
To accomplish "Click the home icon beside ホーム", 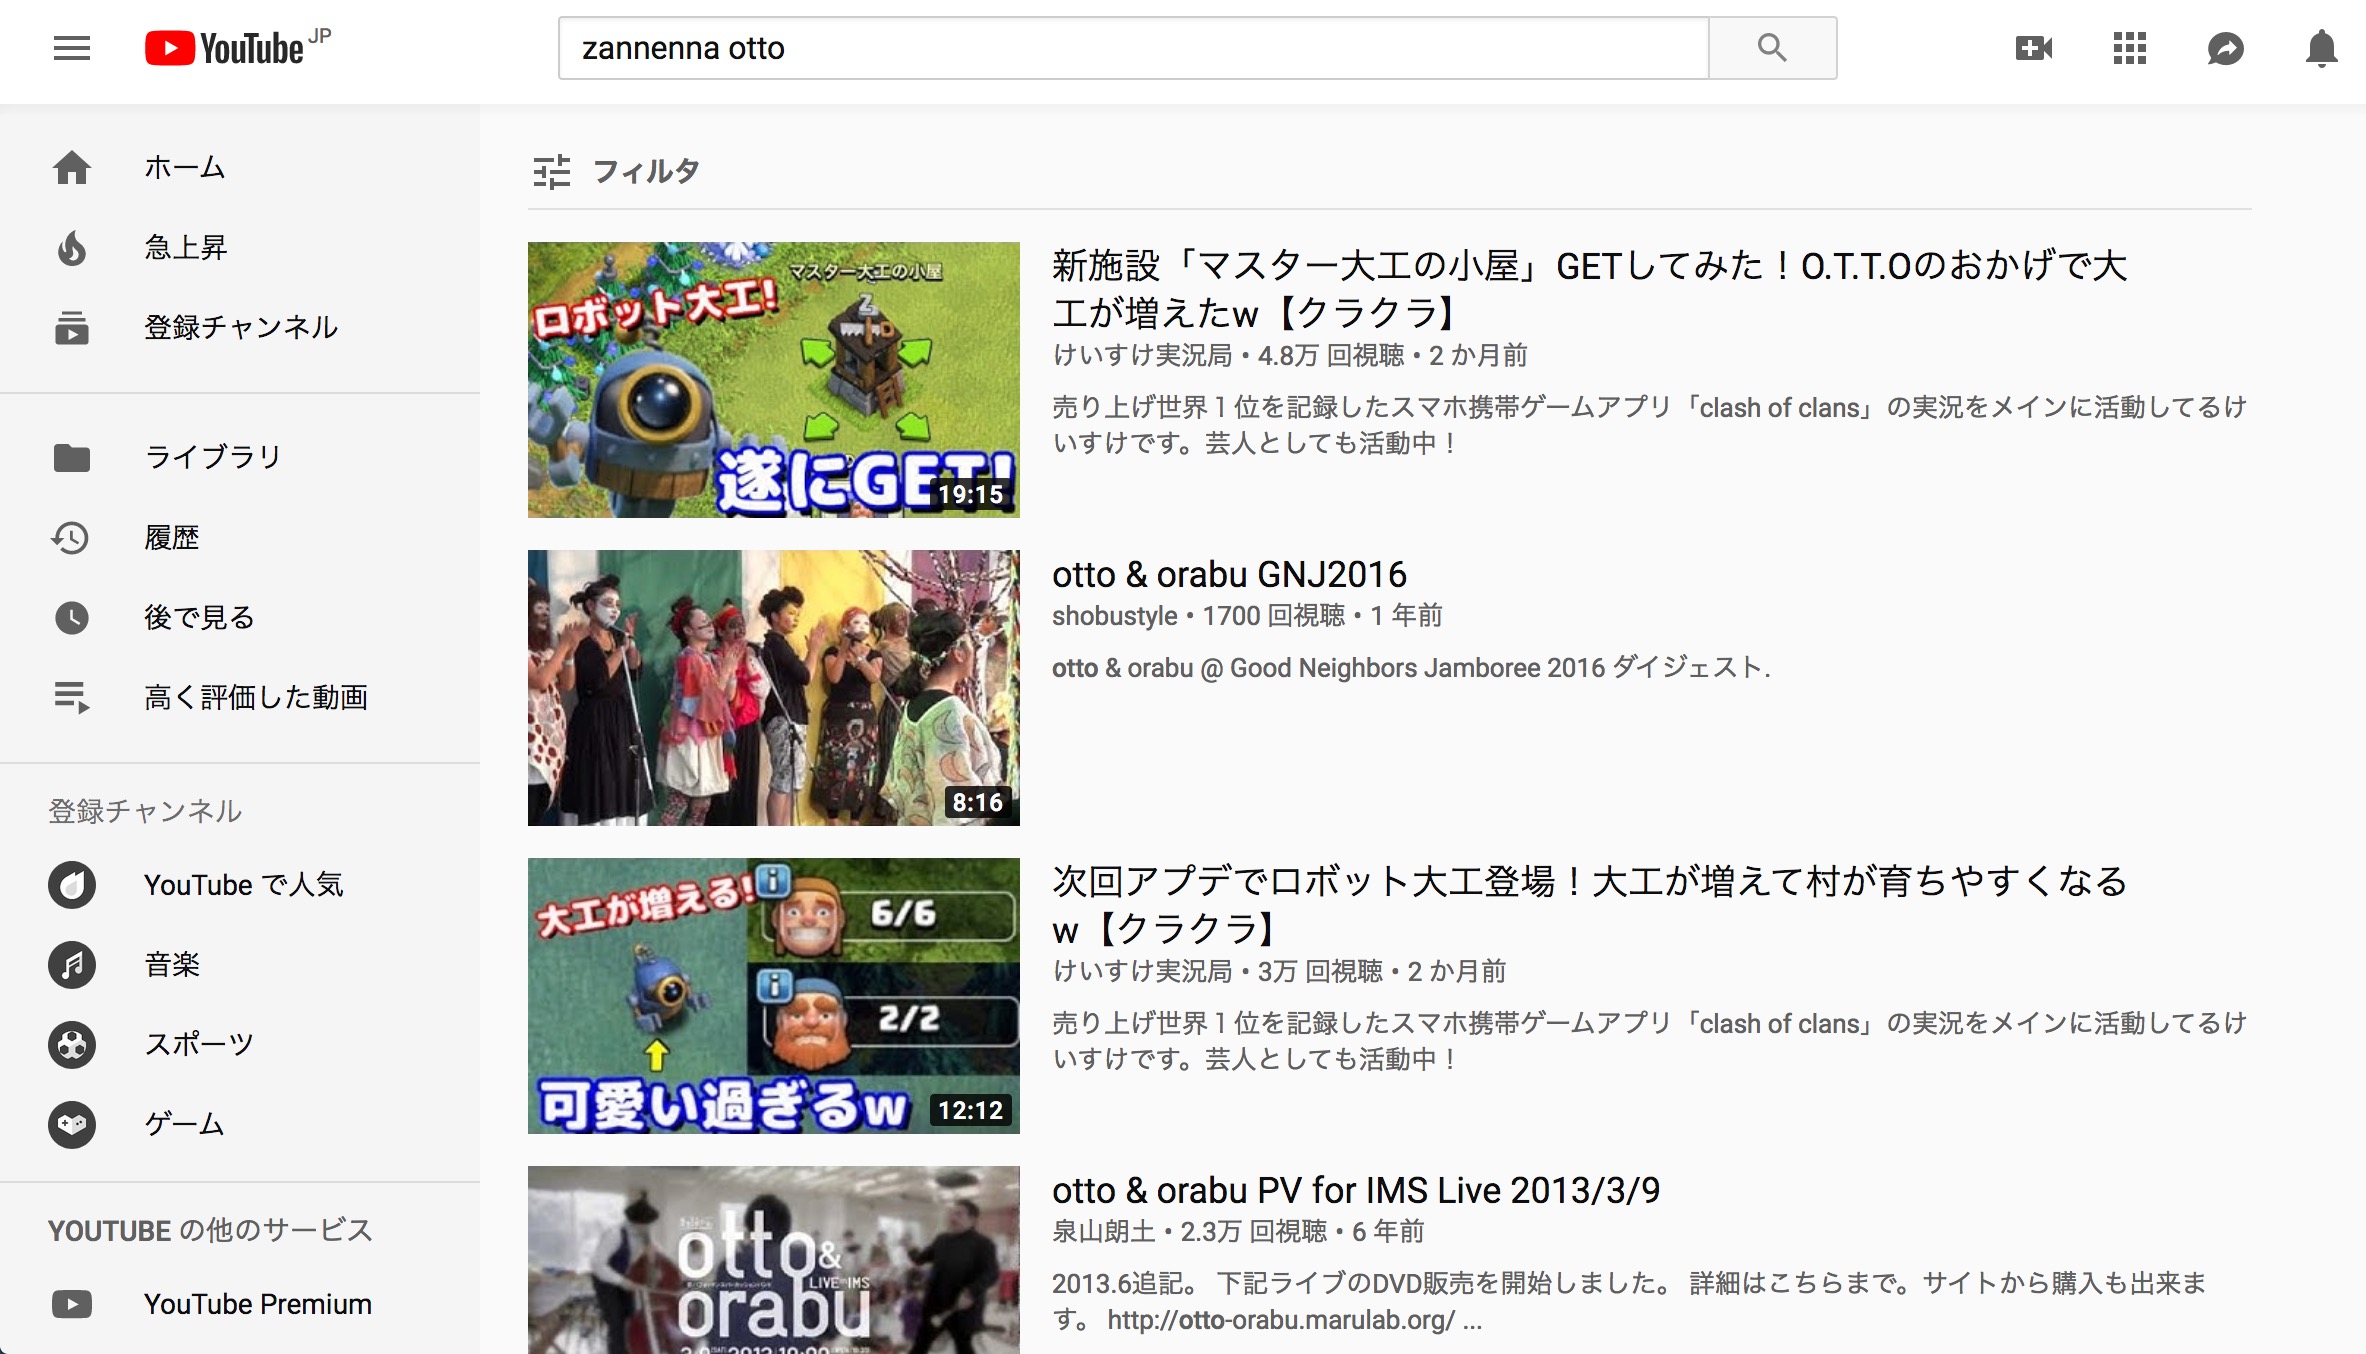I will (72, 167).
